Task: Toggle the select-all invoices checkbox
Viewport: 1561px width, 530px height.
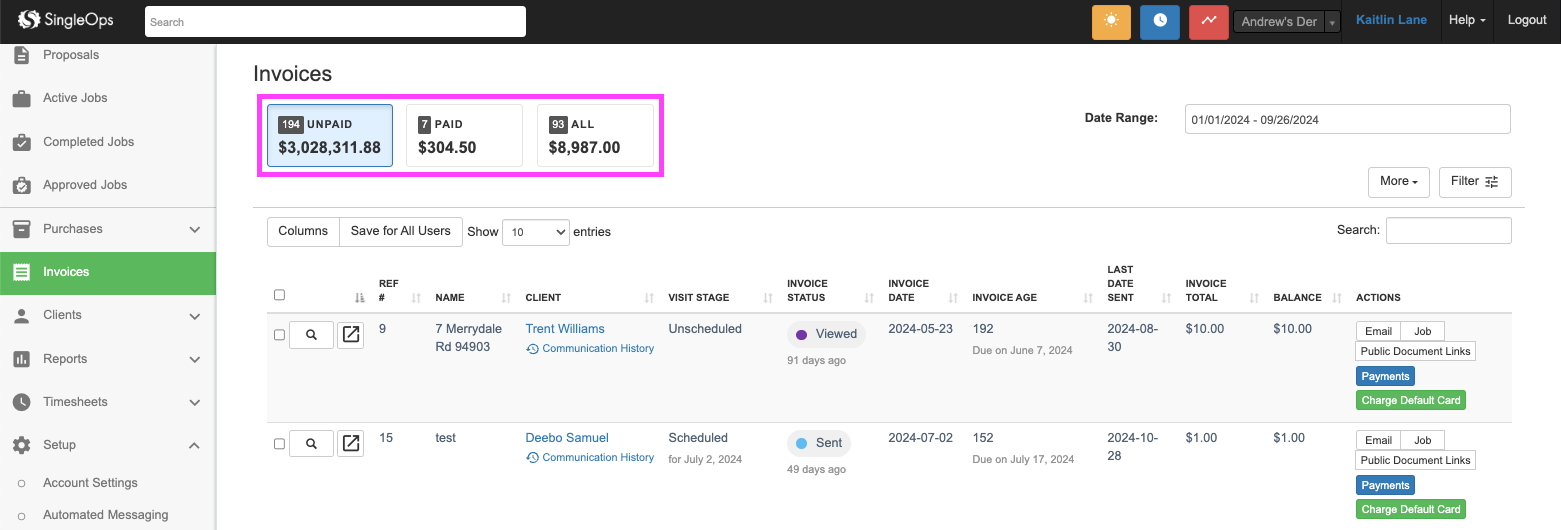Action: 279,295
